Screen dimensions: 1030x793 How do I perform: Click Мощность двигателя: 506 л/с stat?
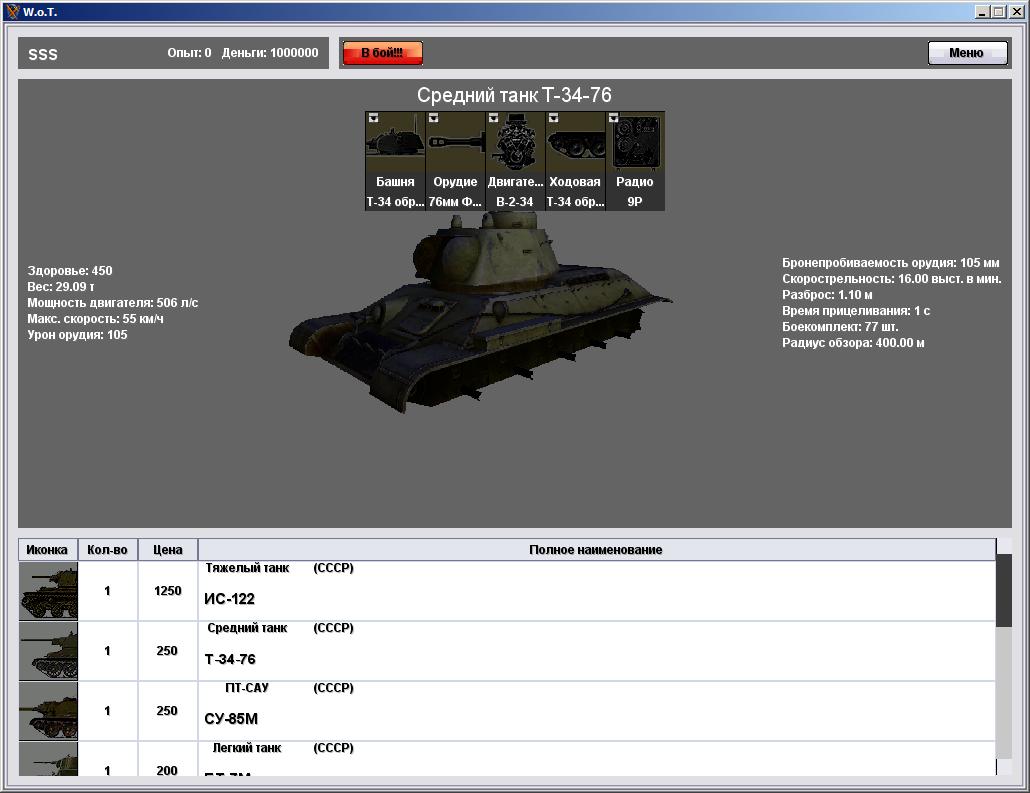[112, 303]
